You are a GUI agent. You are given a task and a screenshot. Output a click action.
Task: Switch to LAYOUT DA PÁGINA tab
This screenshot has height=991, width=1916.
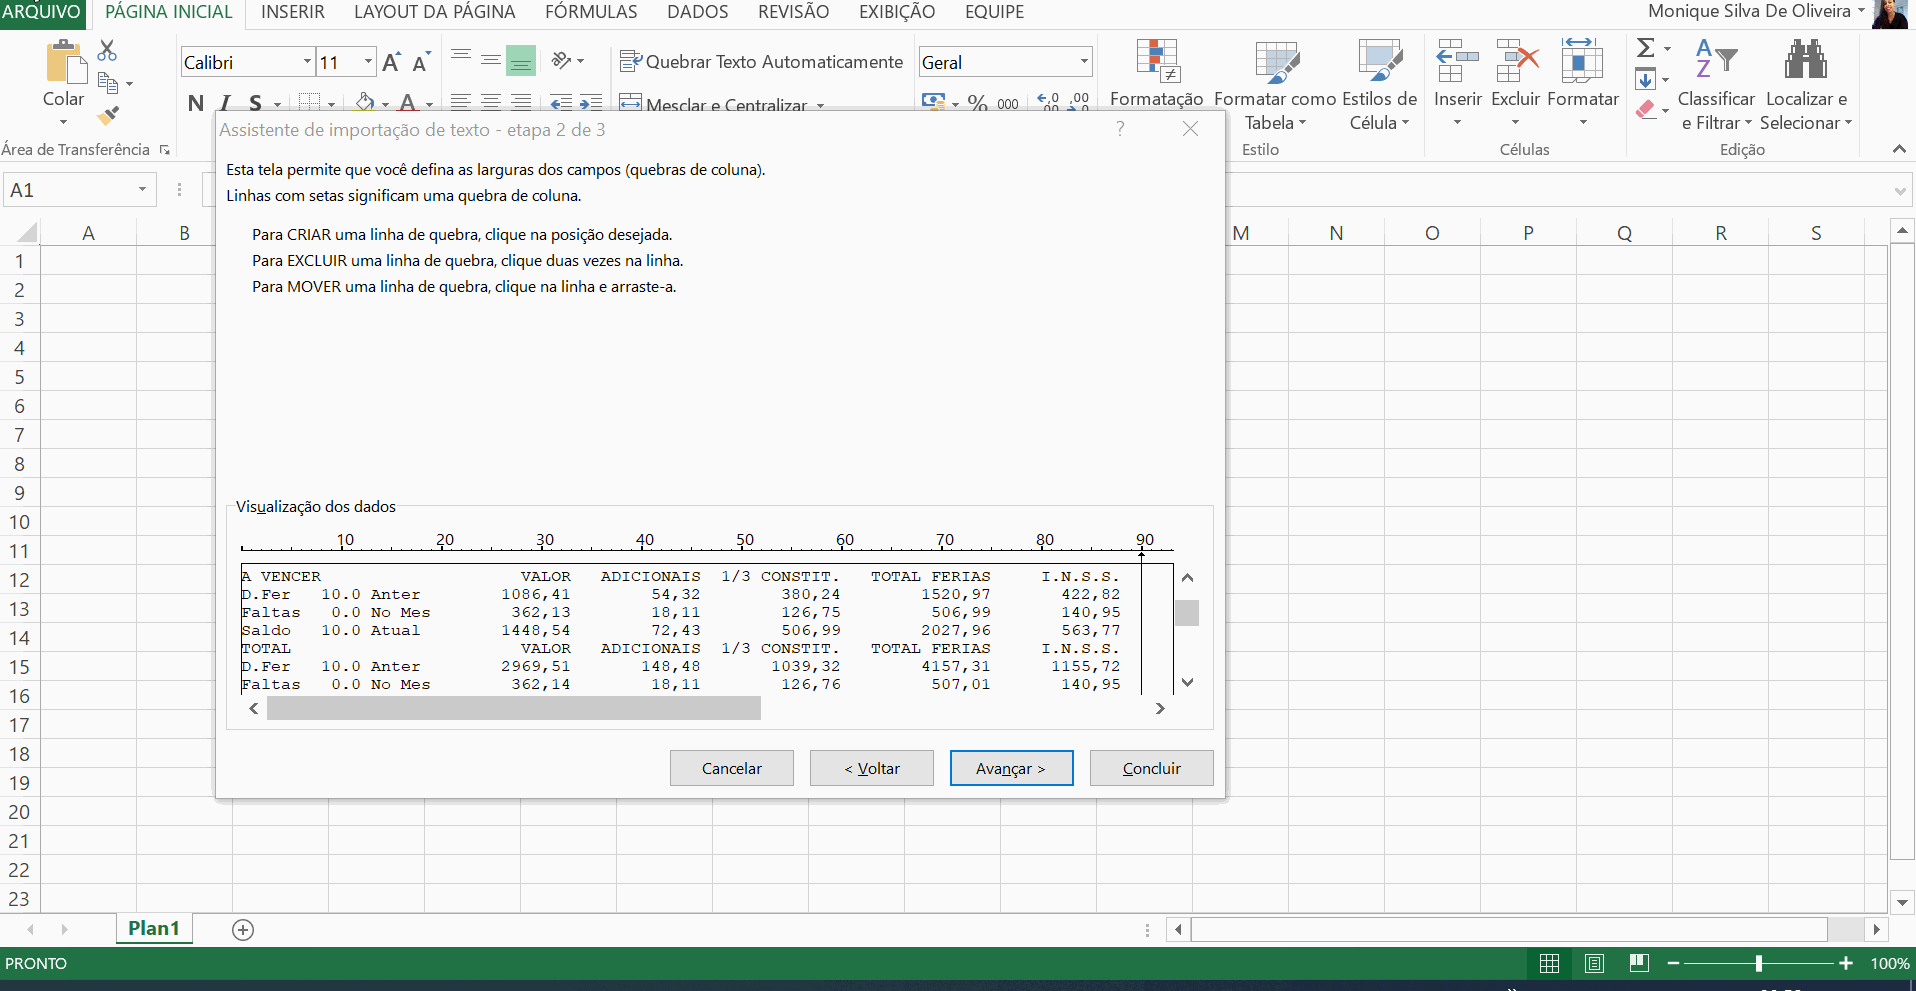point(435,12)
